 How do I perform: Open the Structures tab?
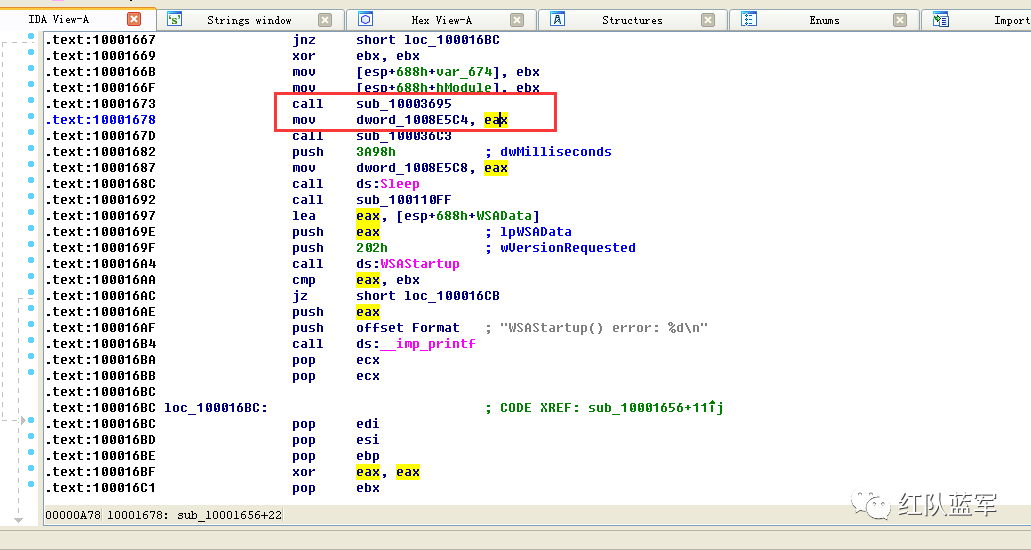click(x=632, y=20)
